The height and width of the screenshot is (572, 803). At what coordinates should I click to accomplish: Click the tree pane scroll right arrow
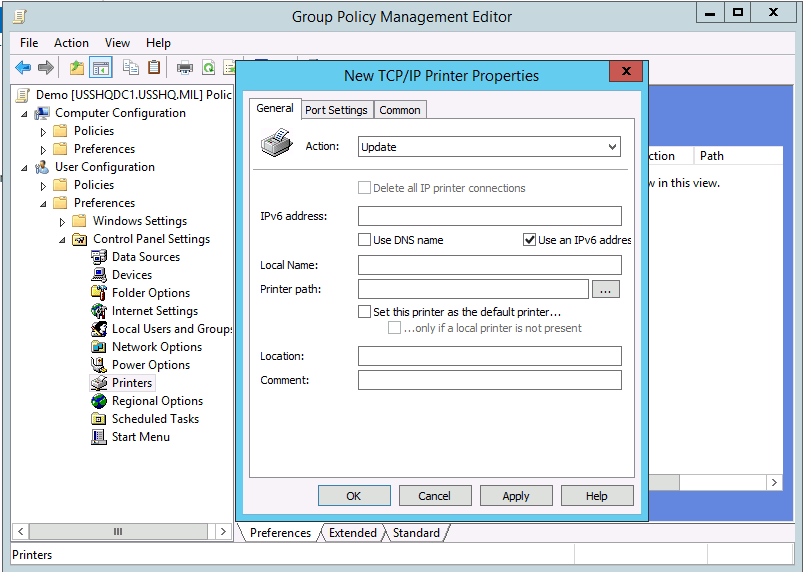pos(223,532)
